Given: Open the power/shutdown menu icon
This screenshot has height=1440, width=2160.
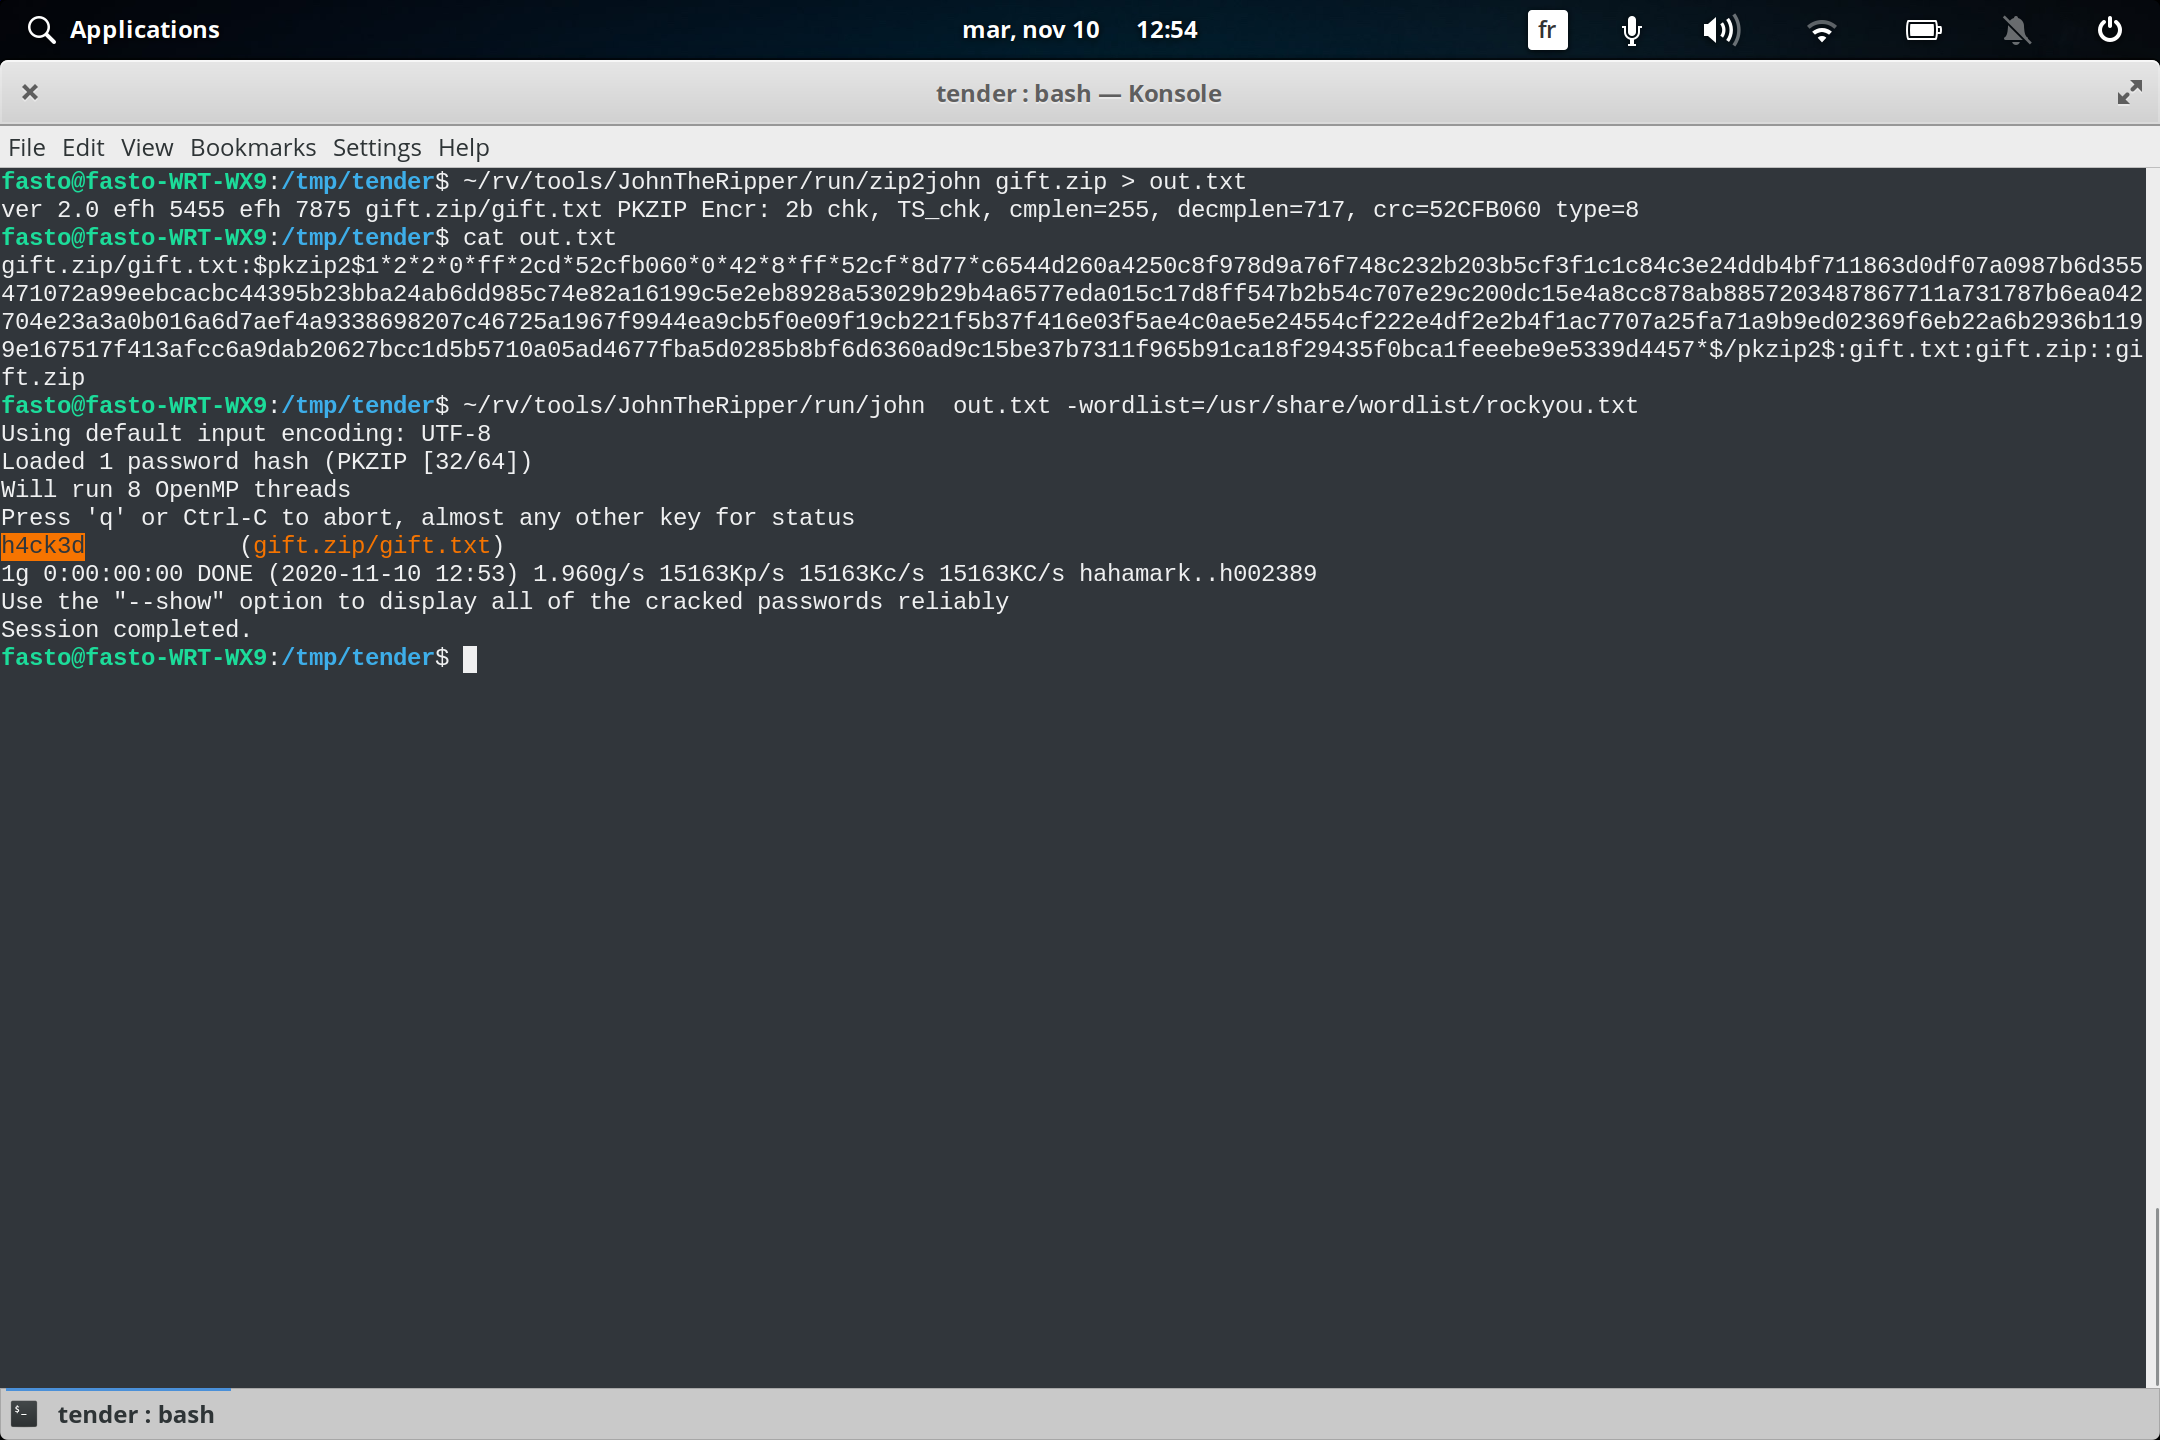Looking at the screenshot, I should pos(2108,29).
